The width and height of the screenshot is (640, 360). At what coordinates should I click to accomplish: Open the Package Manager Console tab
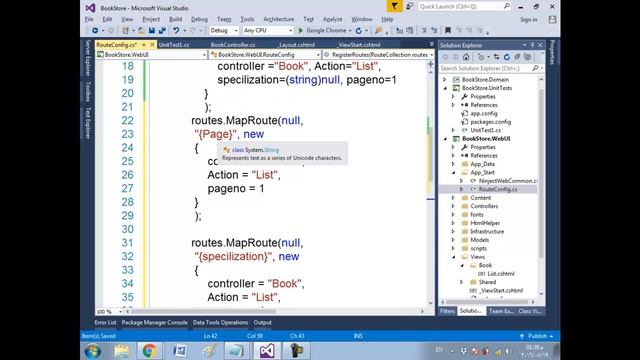[x=155, y=322]
